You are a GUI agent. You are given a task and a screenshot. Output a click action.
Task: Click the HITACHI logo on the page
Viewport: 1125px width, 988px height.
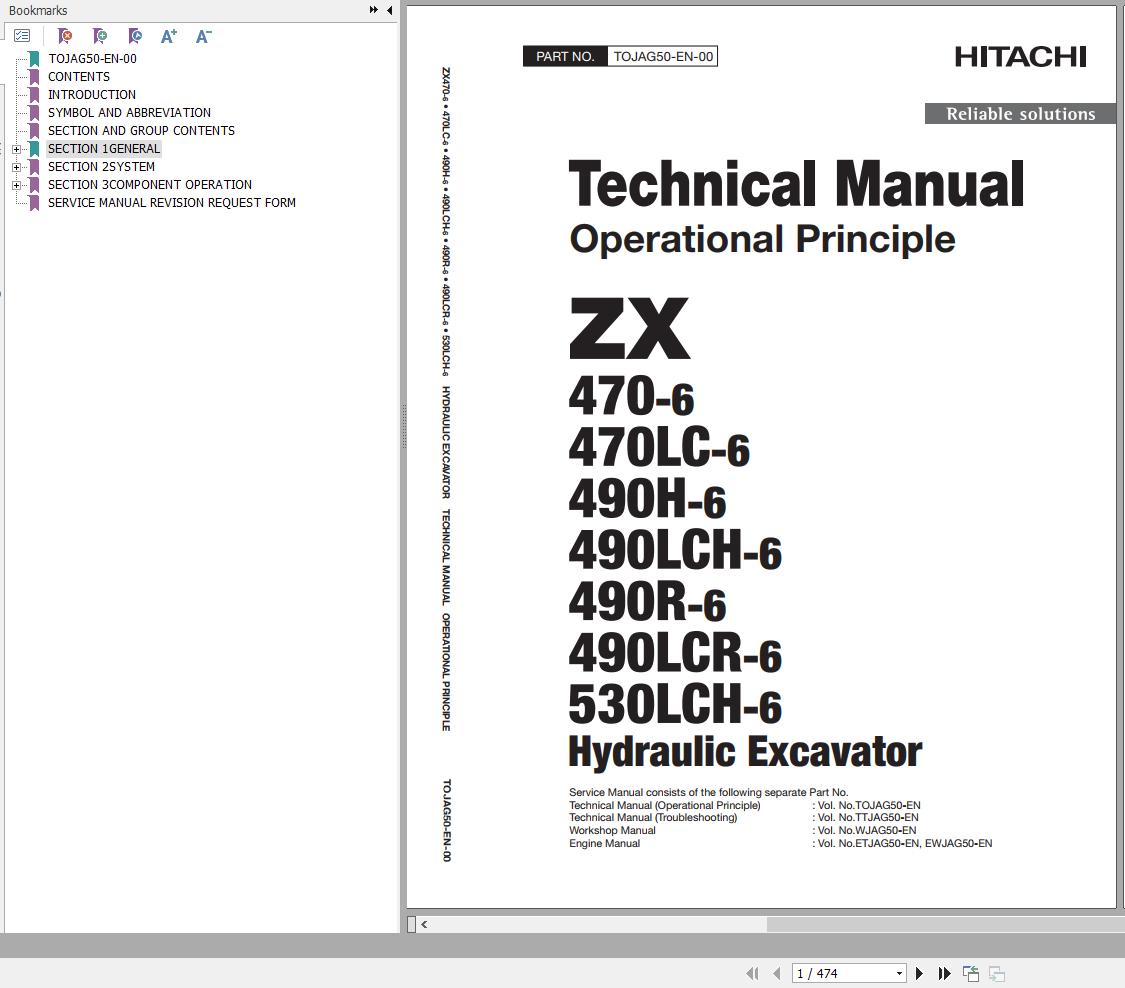(x=1020, y=57)
